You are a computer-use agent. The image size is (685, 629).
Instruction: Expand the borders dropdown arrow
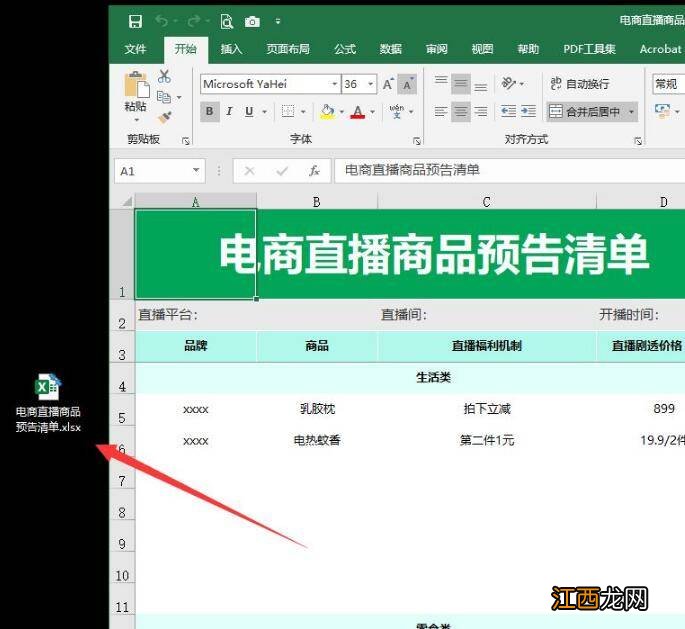pyautogui.click(x=303, y=112)
